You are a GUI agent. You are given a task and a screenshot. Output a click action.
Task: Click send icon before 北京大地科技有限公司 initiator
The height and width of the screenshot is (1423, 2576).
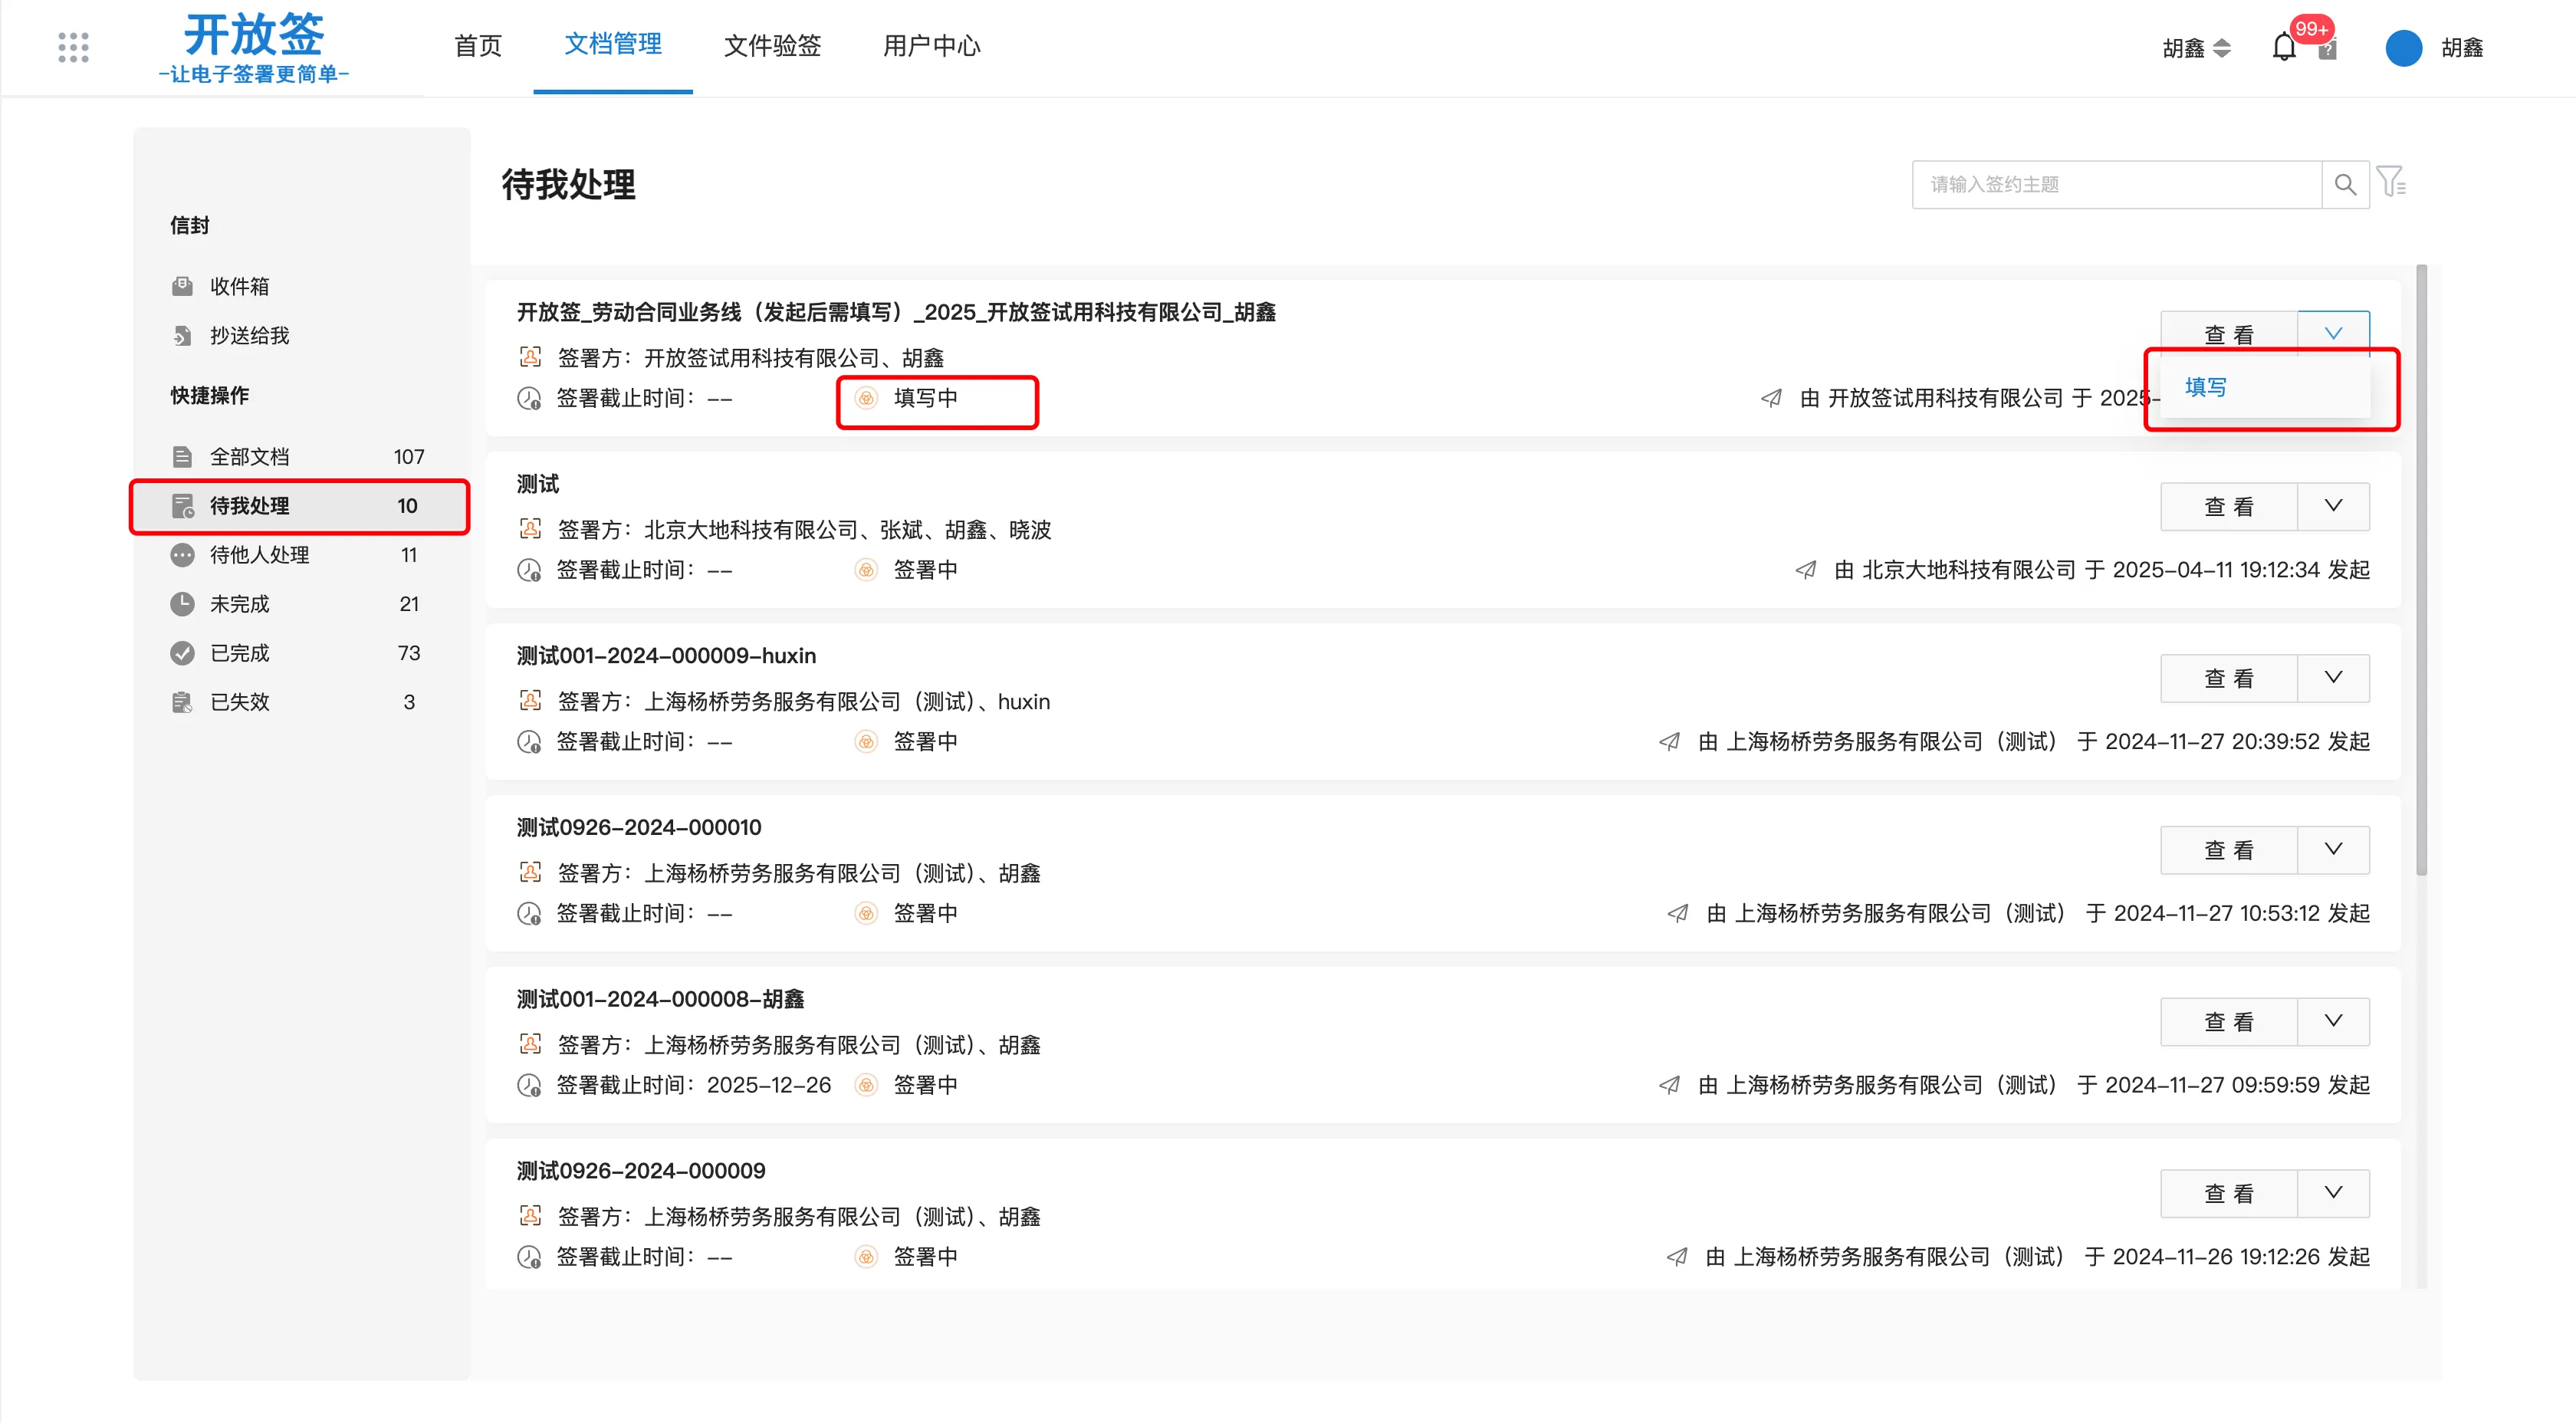(x=1805, y=569)
